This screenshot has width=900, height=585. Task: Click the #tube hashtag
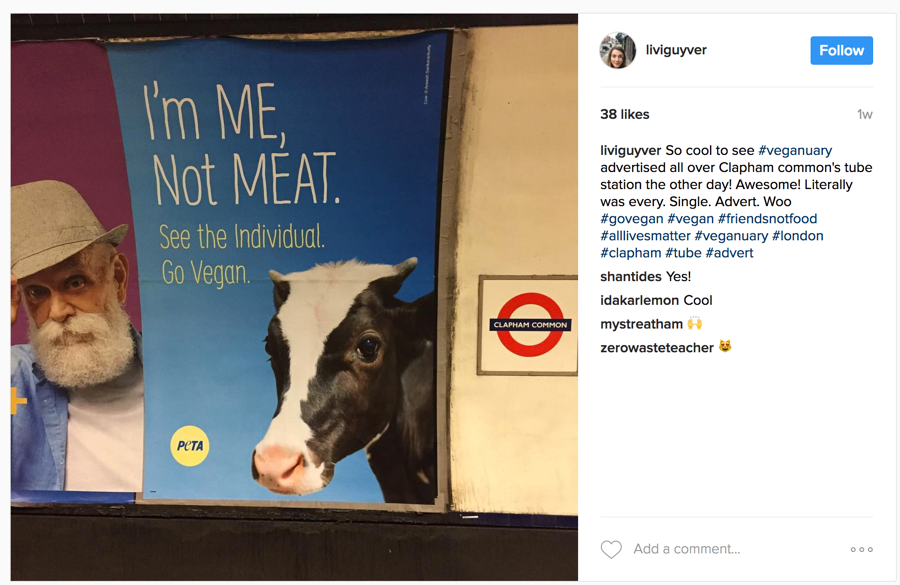[x=683, y=253]
